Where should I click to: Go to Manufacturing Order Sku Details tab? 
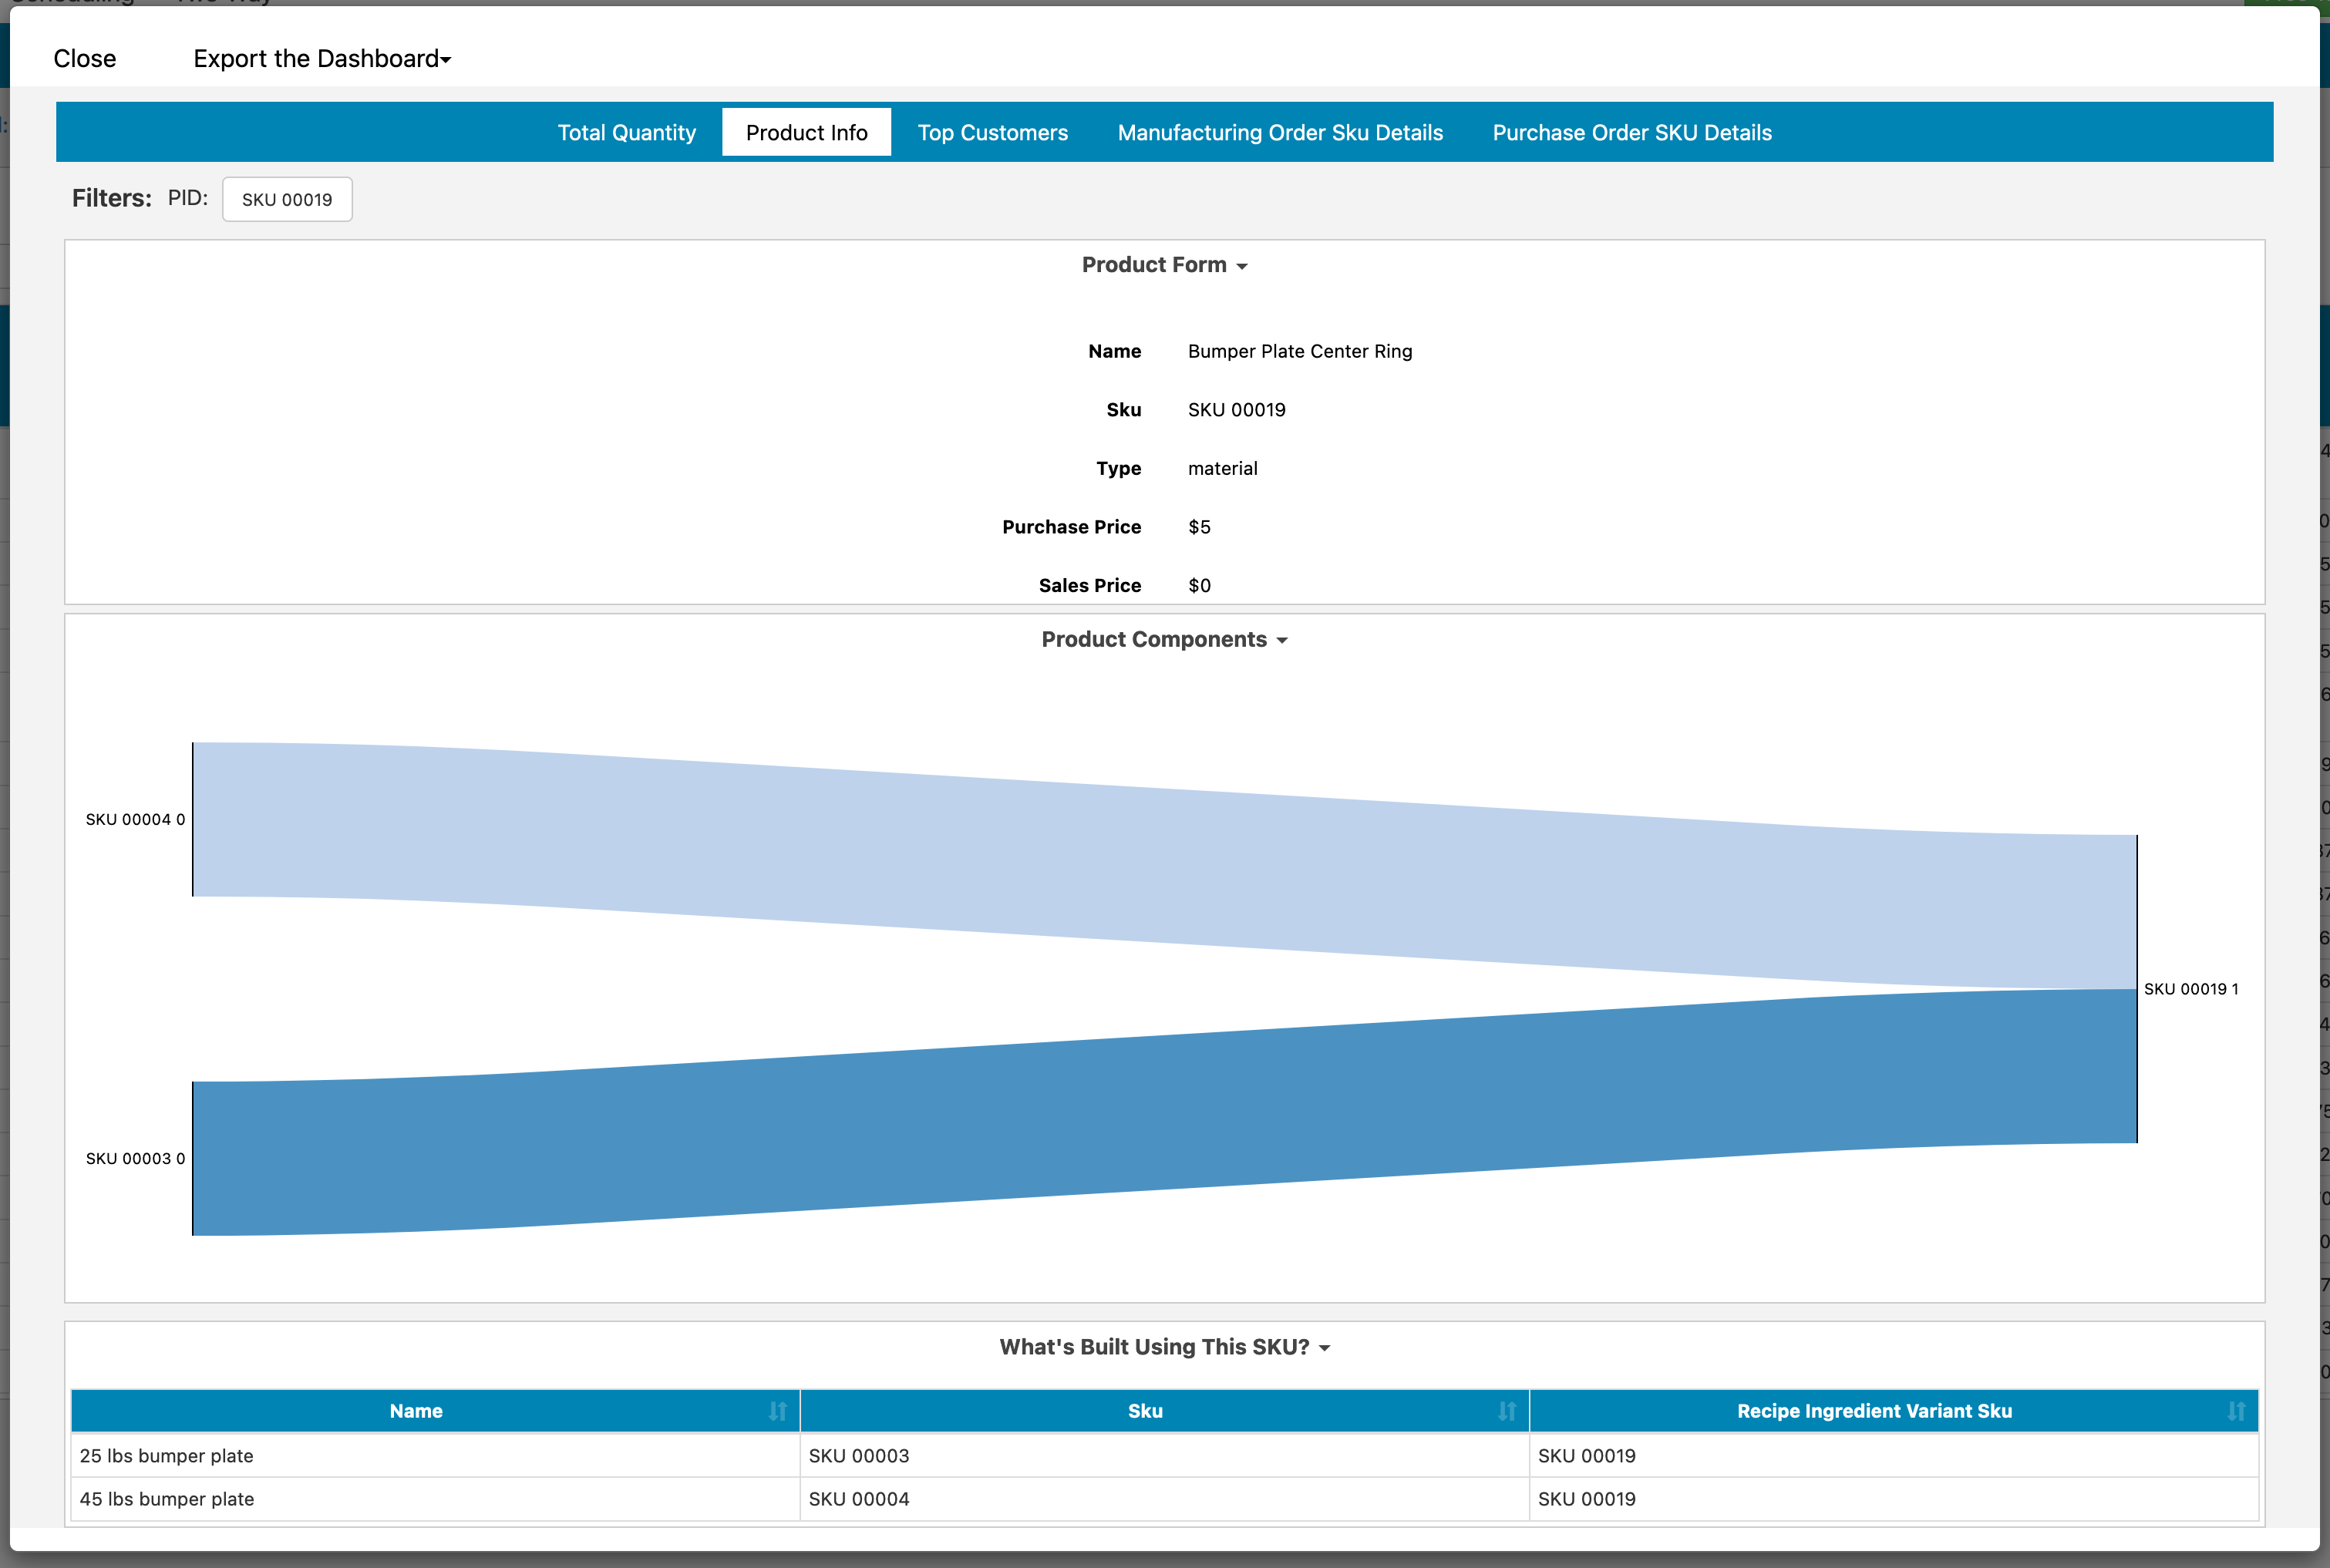(1280, 132)
